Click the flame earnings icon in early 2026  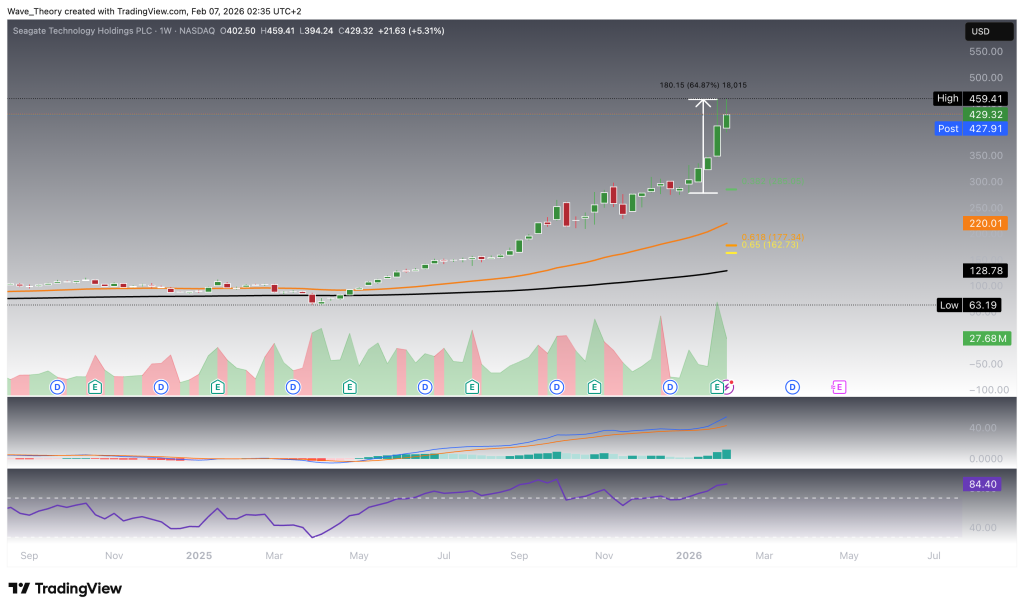click(729, 384)
